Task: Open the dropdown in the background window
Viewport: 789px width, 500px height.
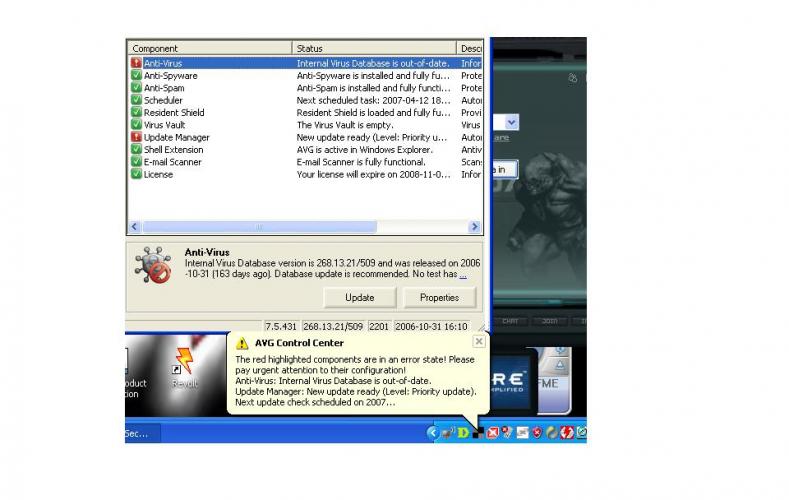Action: [512, 122]
